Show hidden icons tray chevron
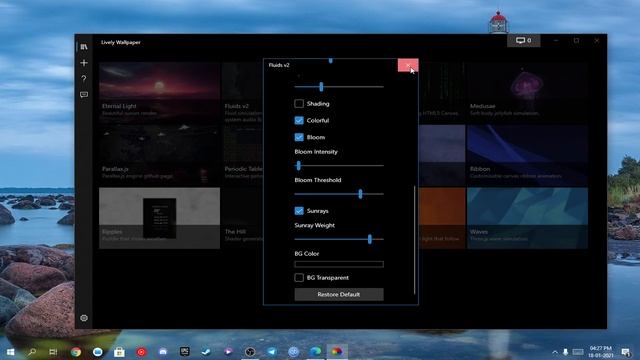 point(555,352)
